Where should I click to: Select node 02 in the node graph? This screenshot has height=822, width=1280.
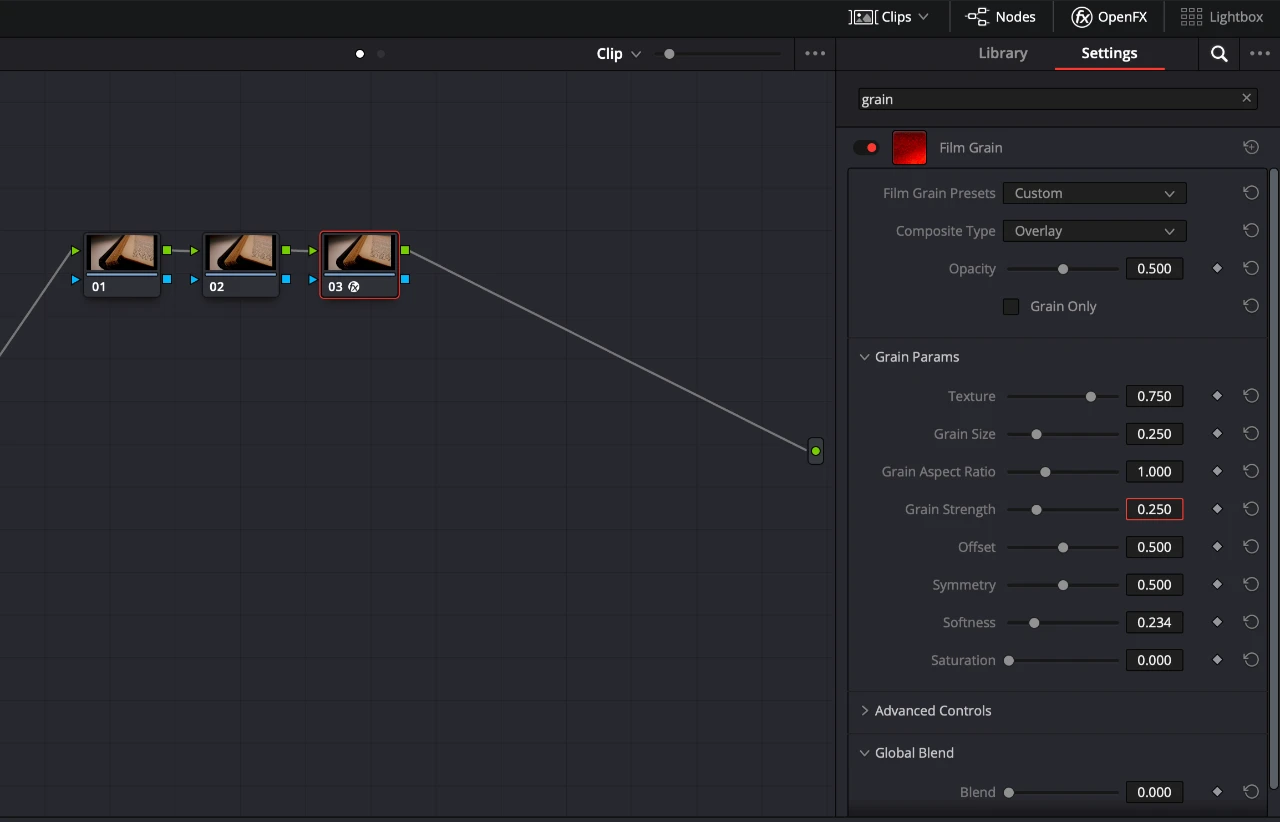pos(240,263)
